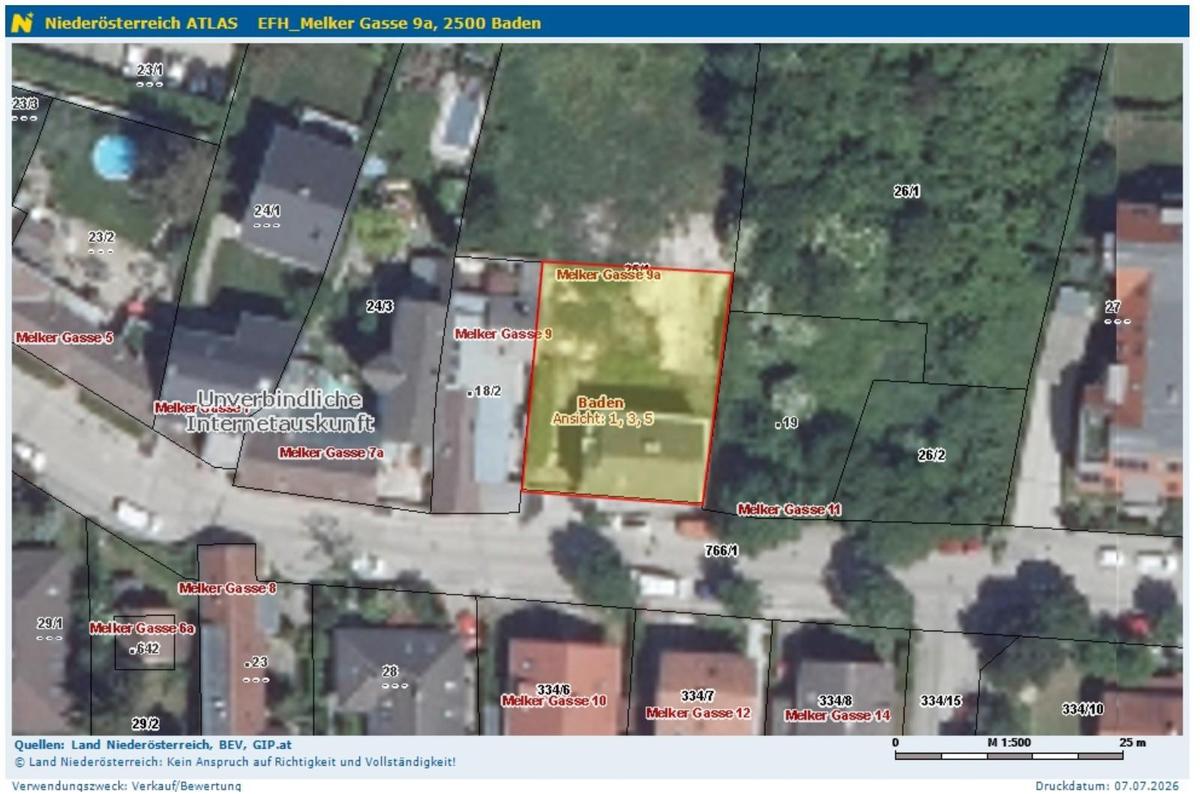Click the highlighted yellow parcel Melker Gasse 9a
Viewport: 1200px width, 794px height.
(x=628, y=385)
